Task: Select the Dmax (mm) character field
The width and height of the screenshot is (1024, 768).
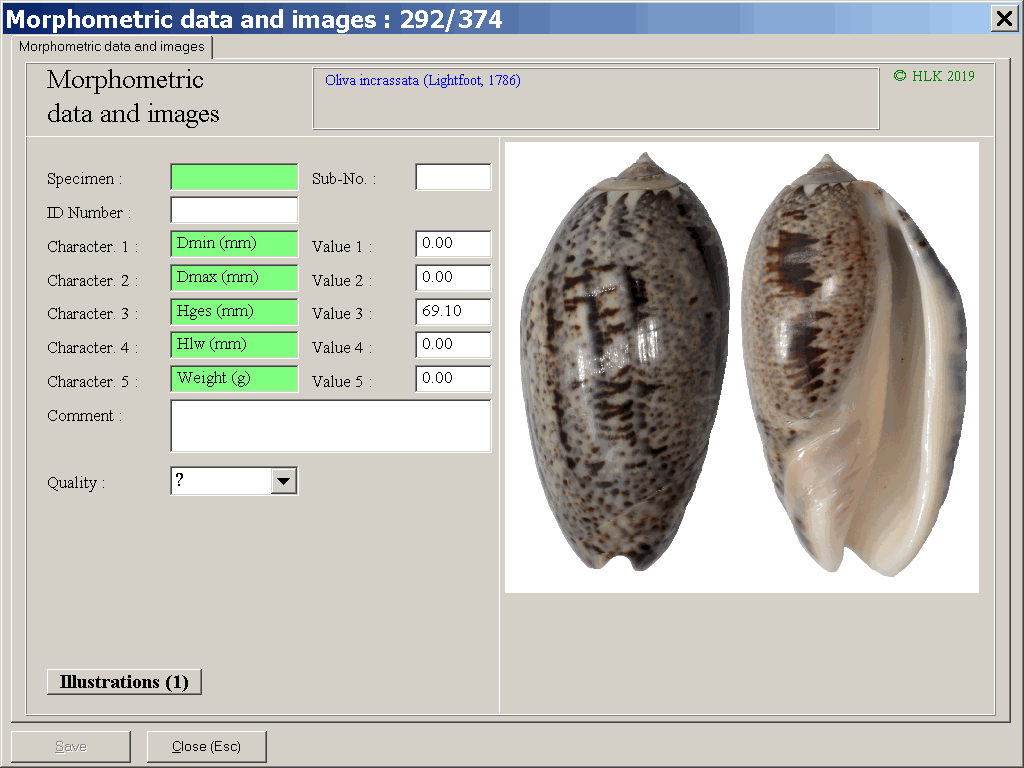Action: pos(234,278)
